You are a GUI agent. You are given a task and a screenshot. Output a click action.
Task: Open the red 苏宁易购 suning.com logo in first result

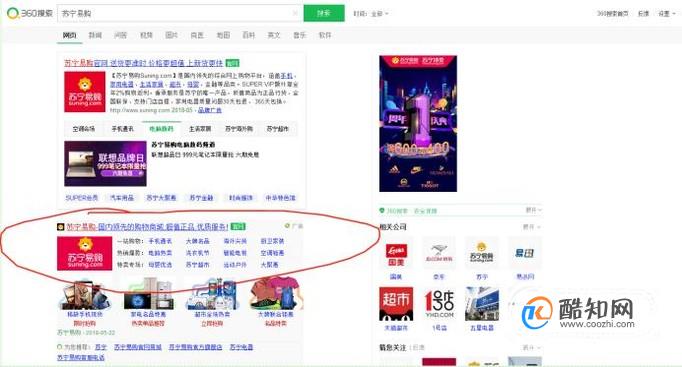point(85,92)
